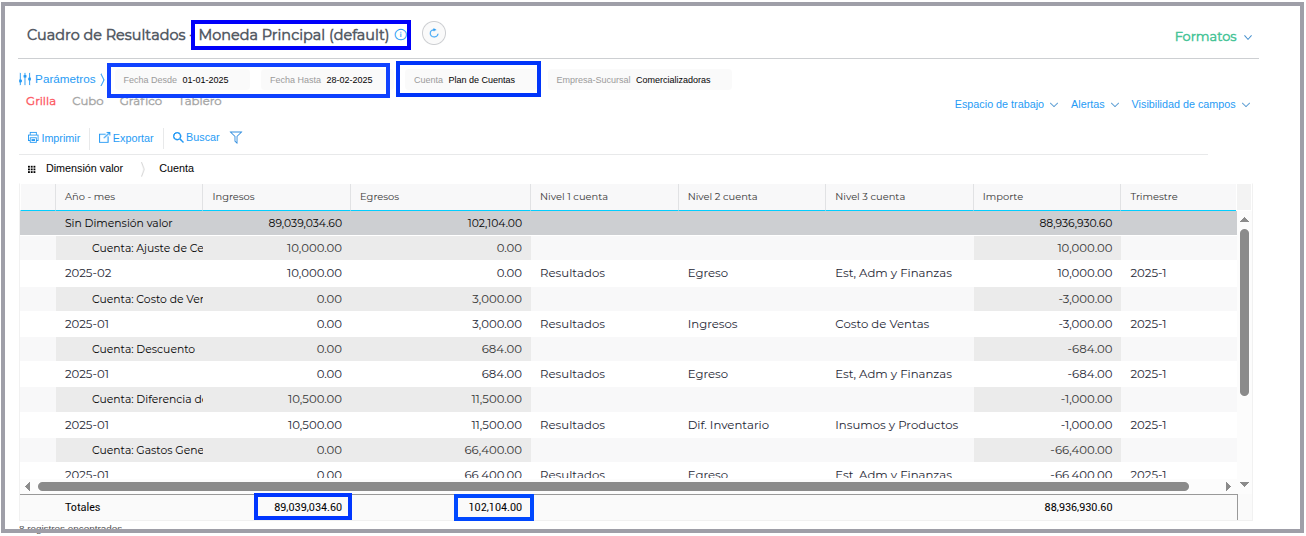Click the filter funnel icon
Image resolution: width=1306 pixels, height=536 pixels.
coord(236,138)
